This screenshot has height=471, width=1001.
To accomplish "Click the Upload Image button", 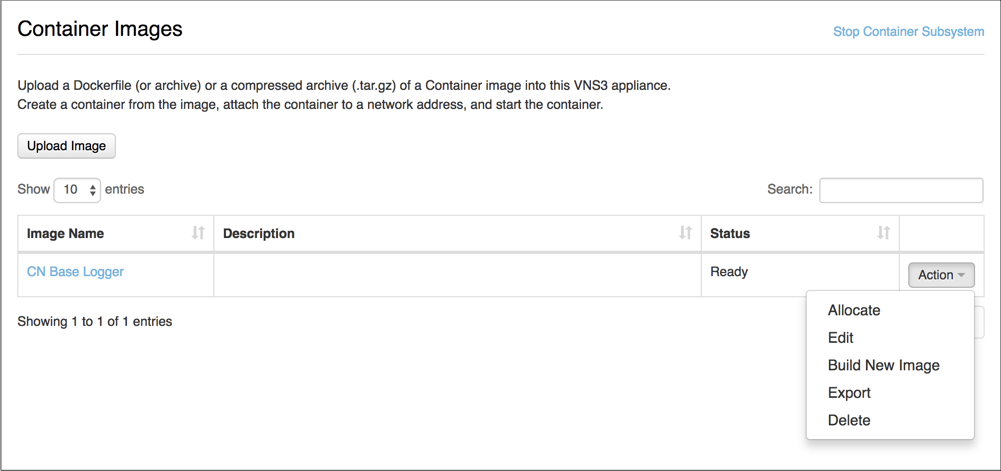I will [66, 146].
